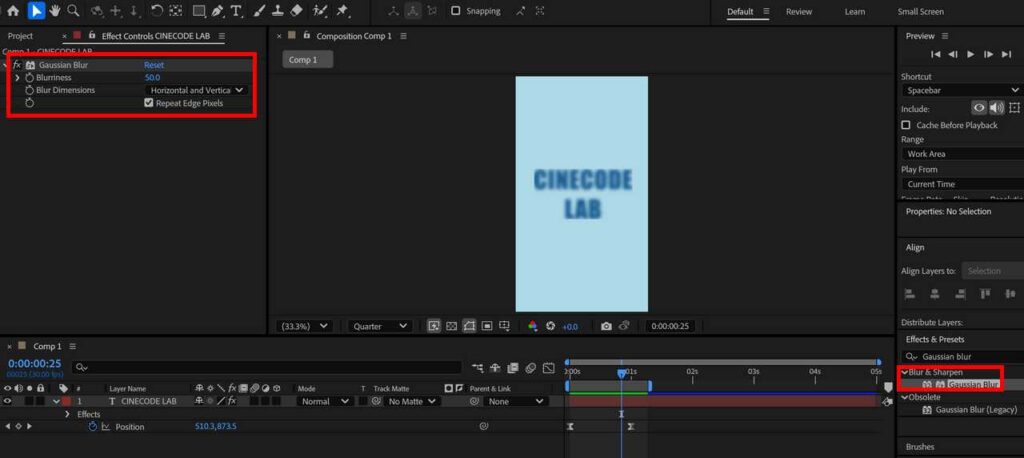Toggle include audio in preview

997,108
